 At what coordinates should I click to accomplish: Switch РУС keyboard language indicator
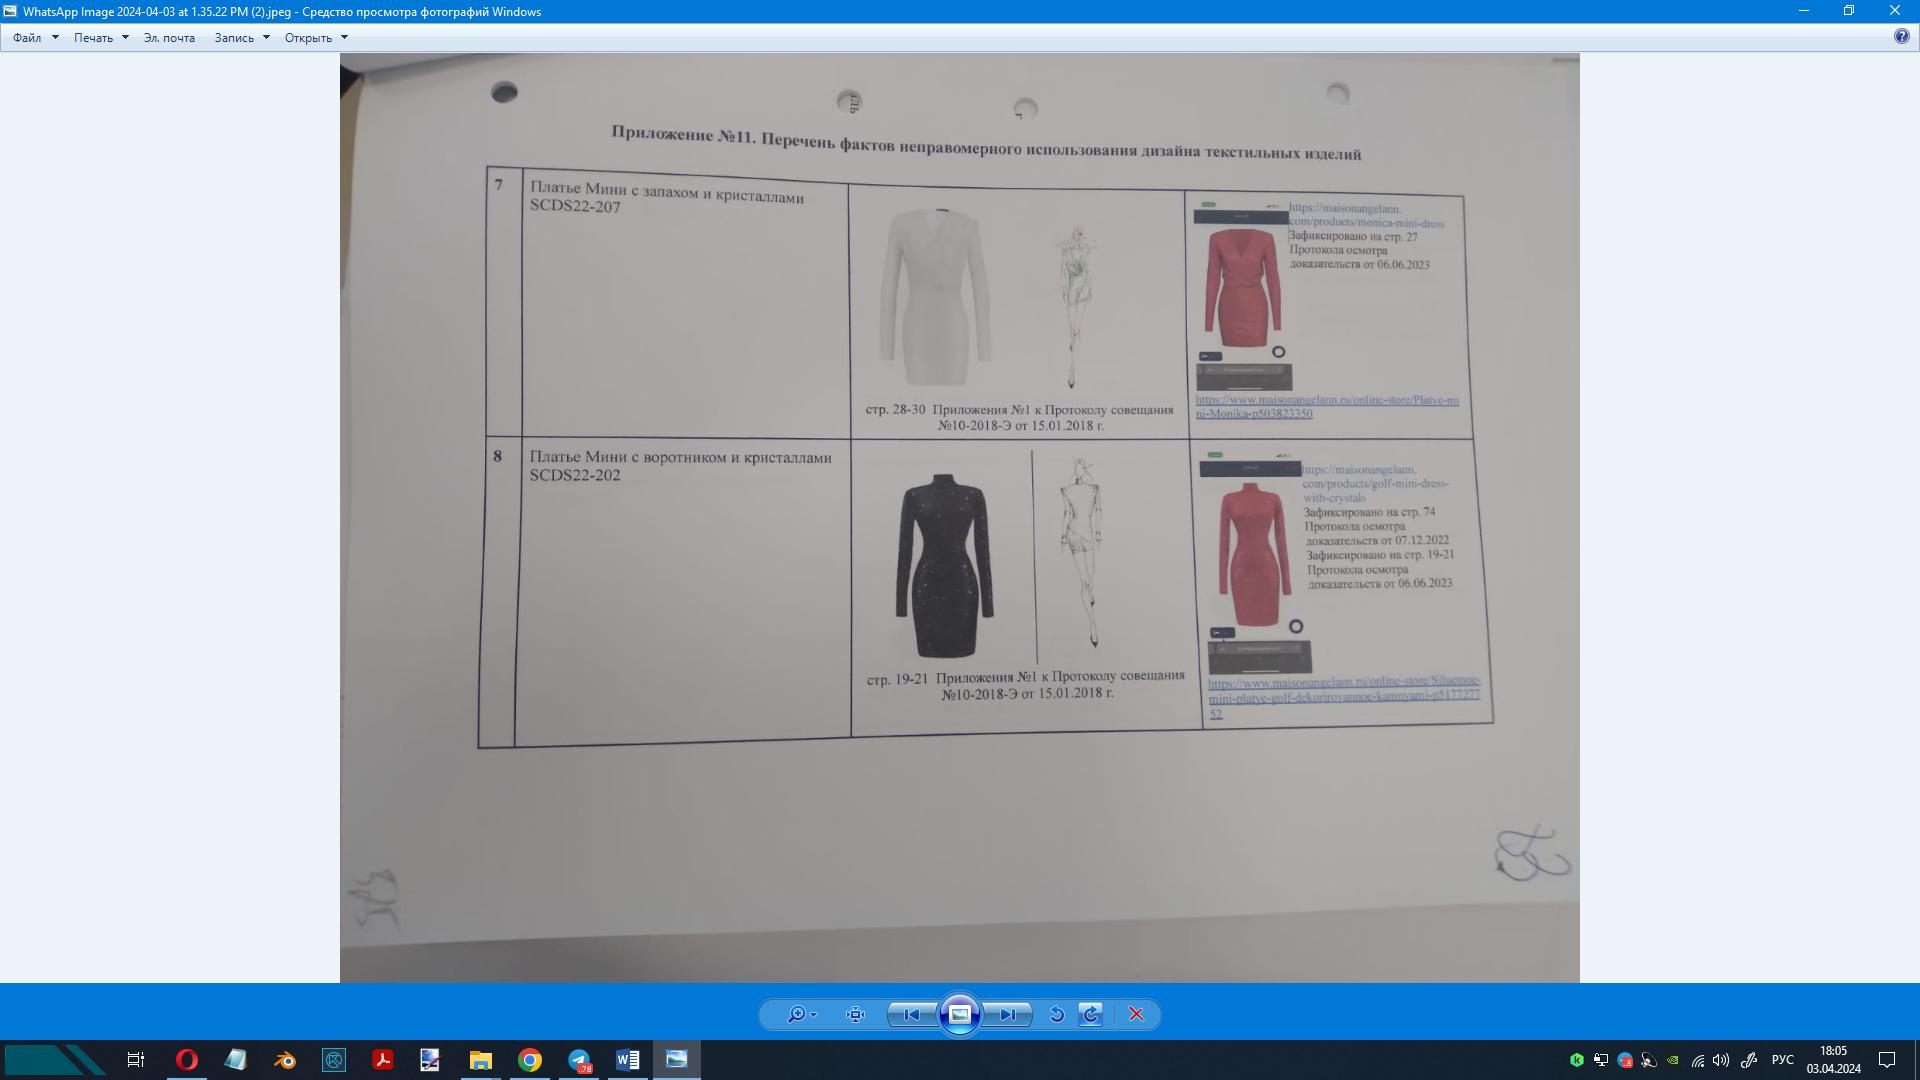pyautogui.click(x=1782, y=1060)
